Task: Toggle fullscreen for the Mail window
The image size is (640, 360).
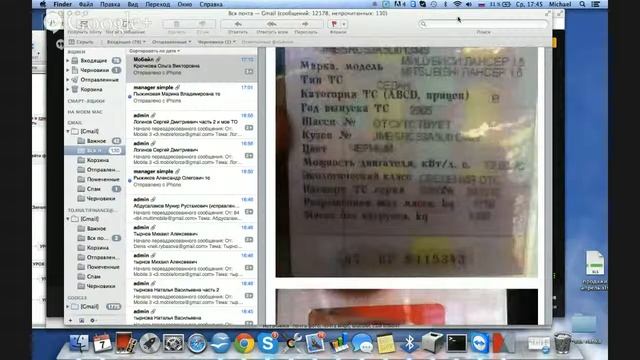Action: [x=547, y=13]
